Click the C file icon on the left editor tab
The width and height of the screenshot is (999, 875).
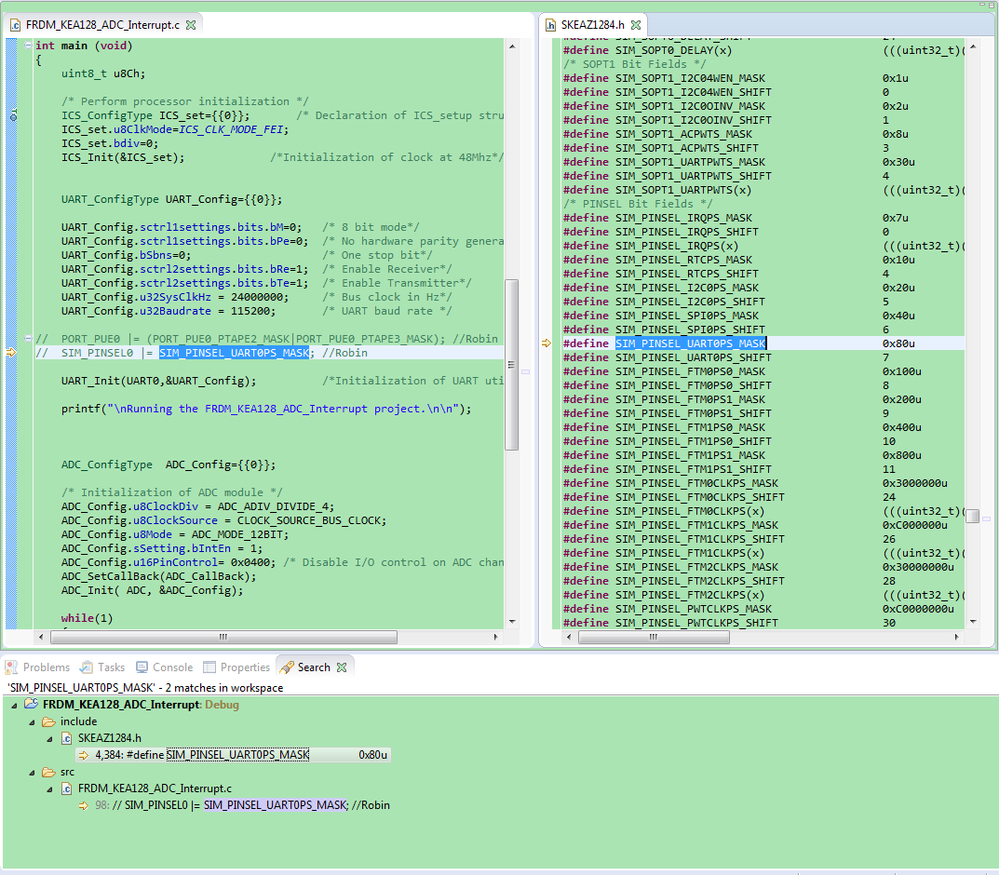tap(15, 25)
